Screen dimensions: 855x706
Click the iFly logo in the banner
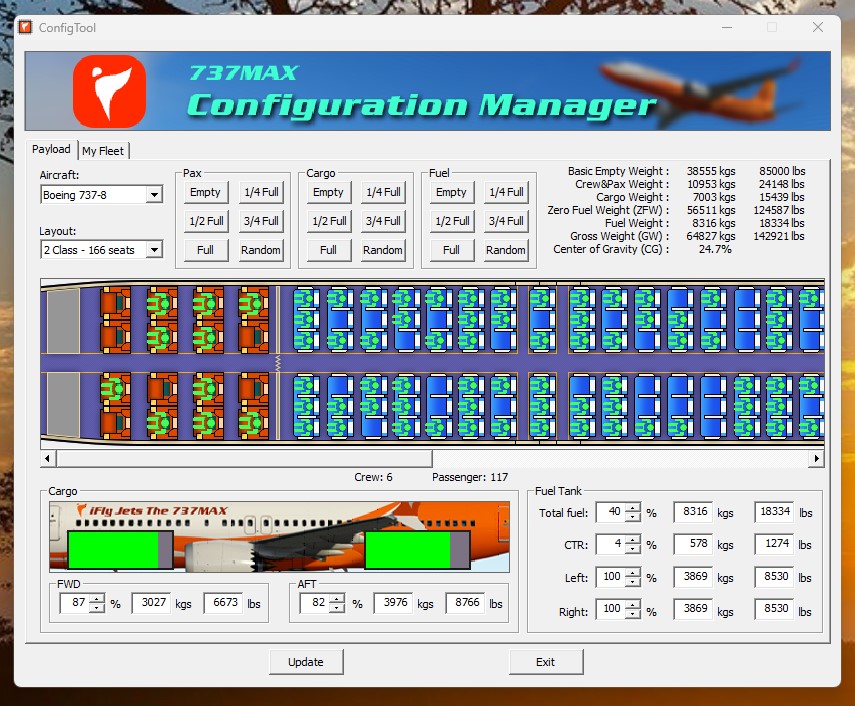[110, 91]
